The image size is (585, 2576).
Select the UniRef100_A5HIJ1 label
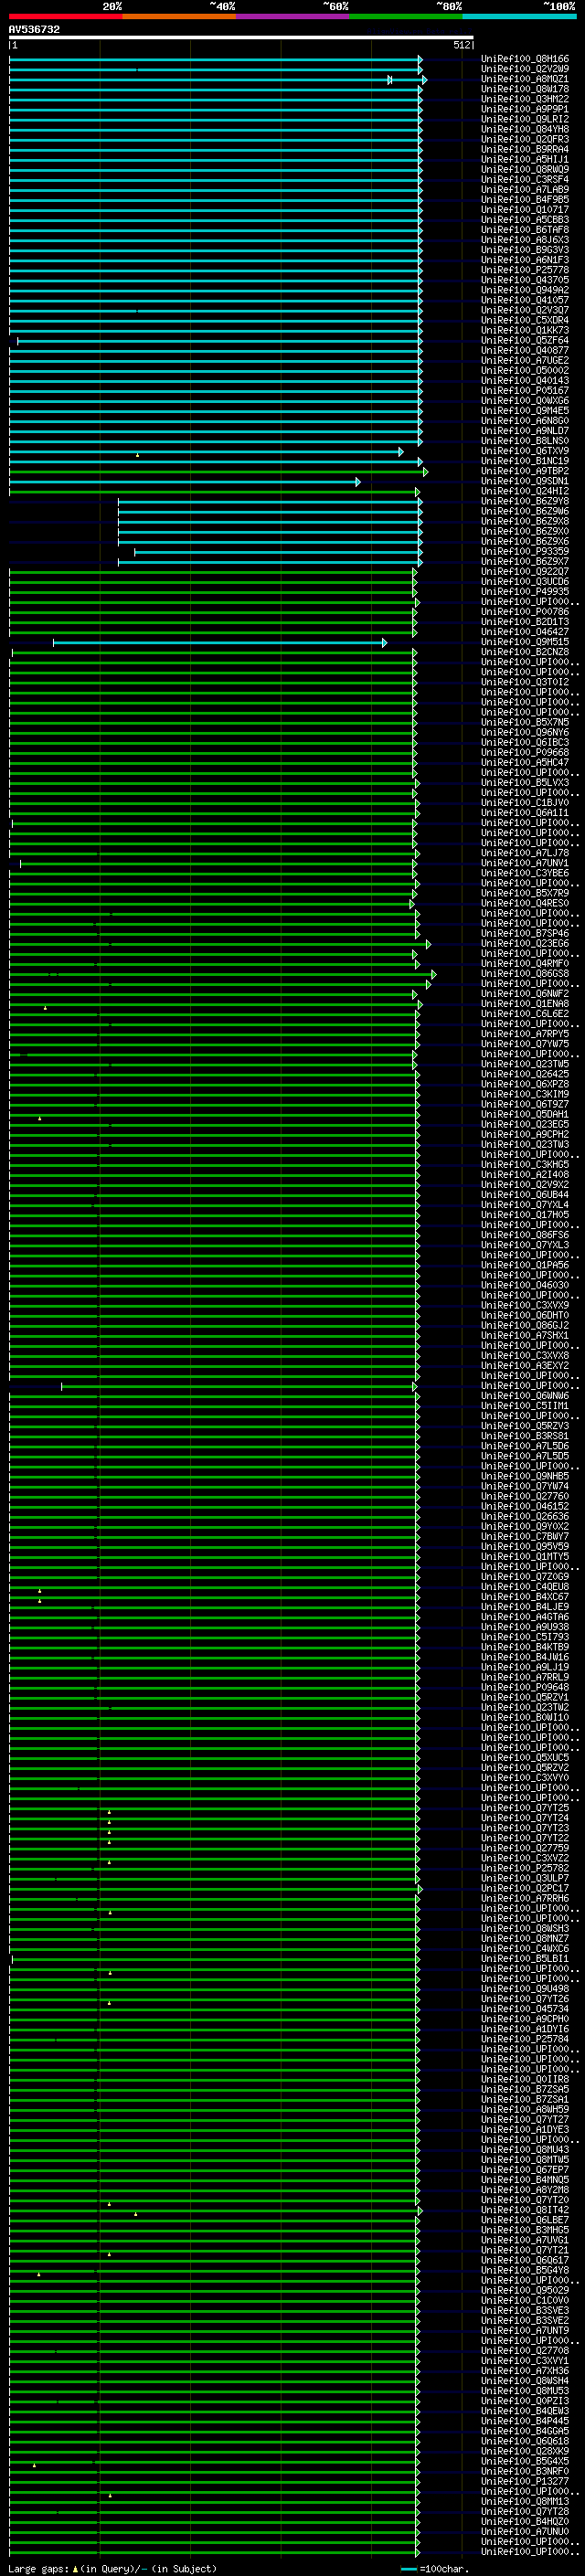525,159
